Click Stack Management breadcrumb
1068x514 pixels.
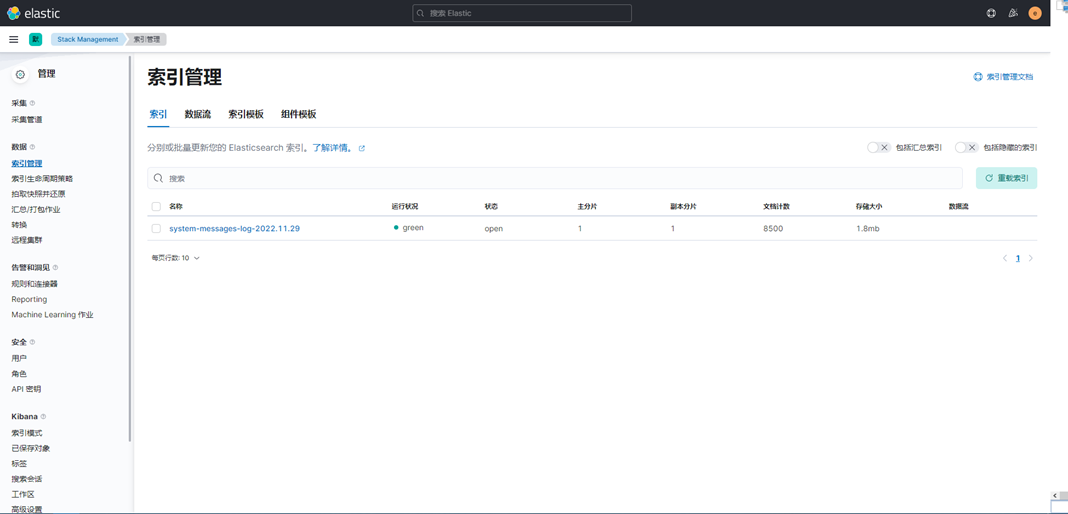pyautogui.click(x=88, y=39)
